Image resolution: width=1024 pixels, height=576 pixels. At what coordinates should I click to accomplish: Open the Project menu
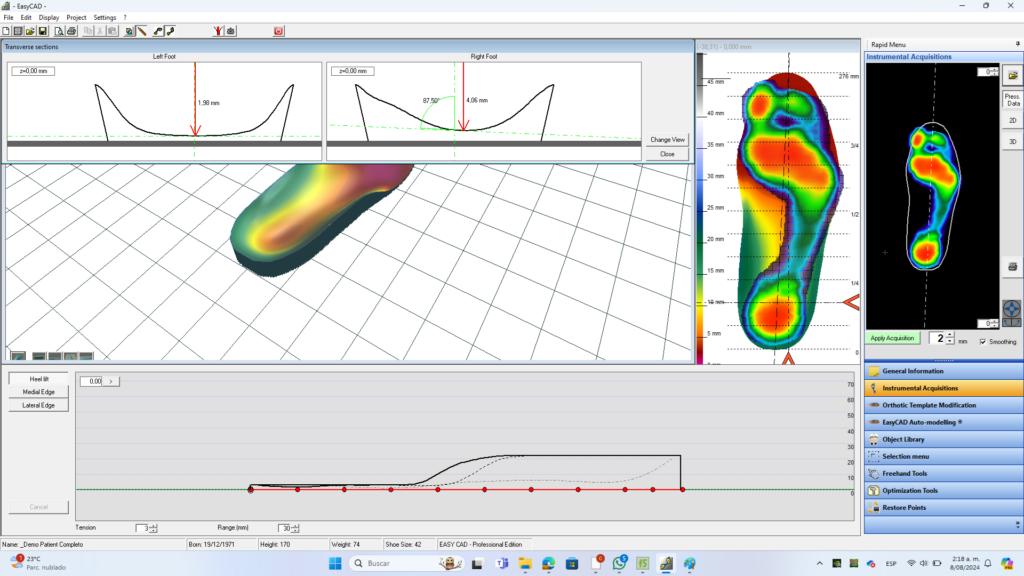76,18
